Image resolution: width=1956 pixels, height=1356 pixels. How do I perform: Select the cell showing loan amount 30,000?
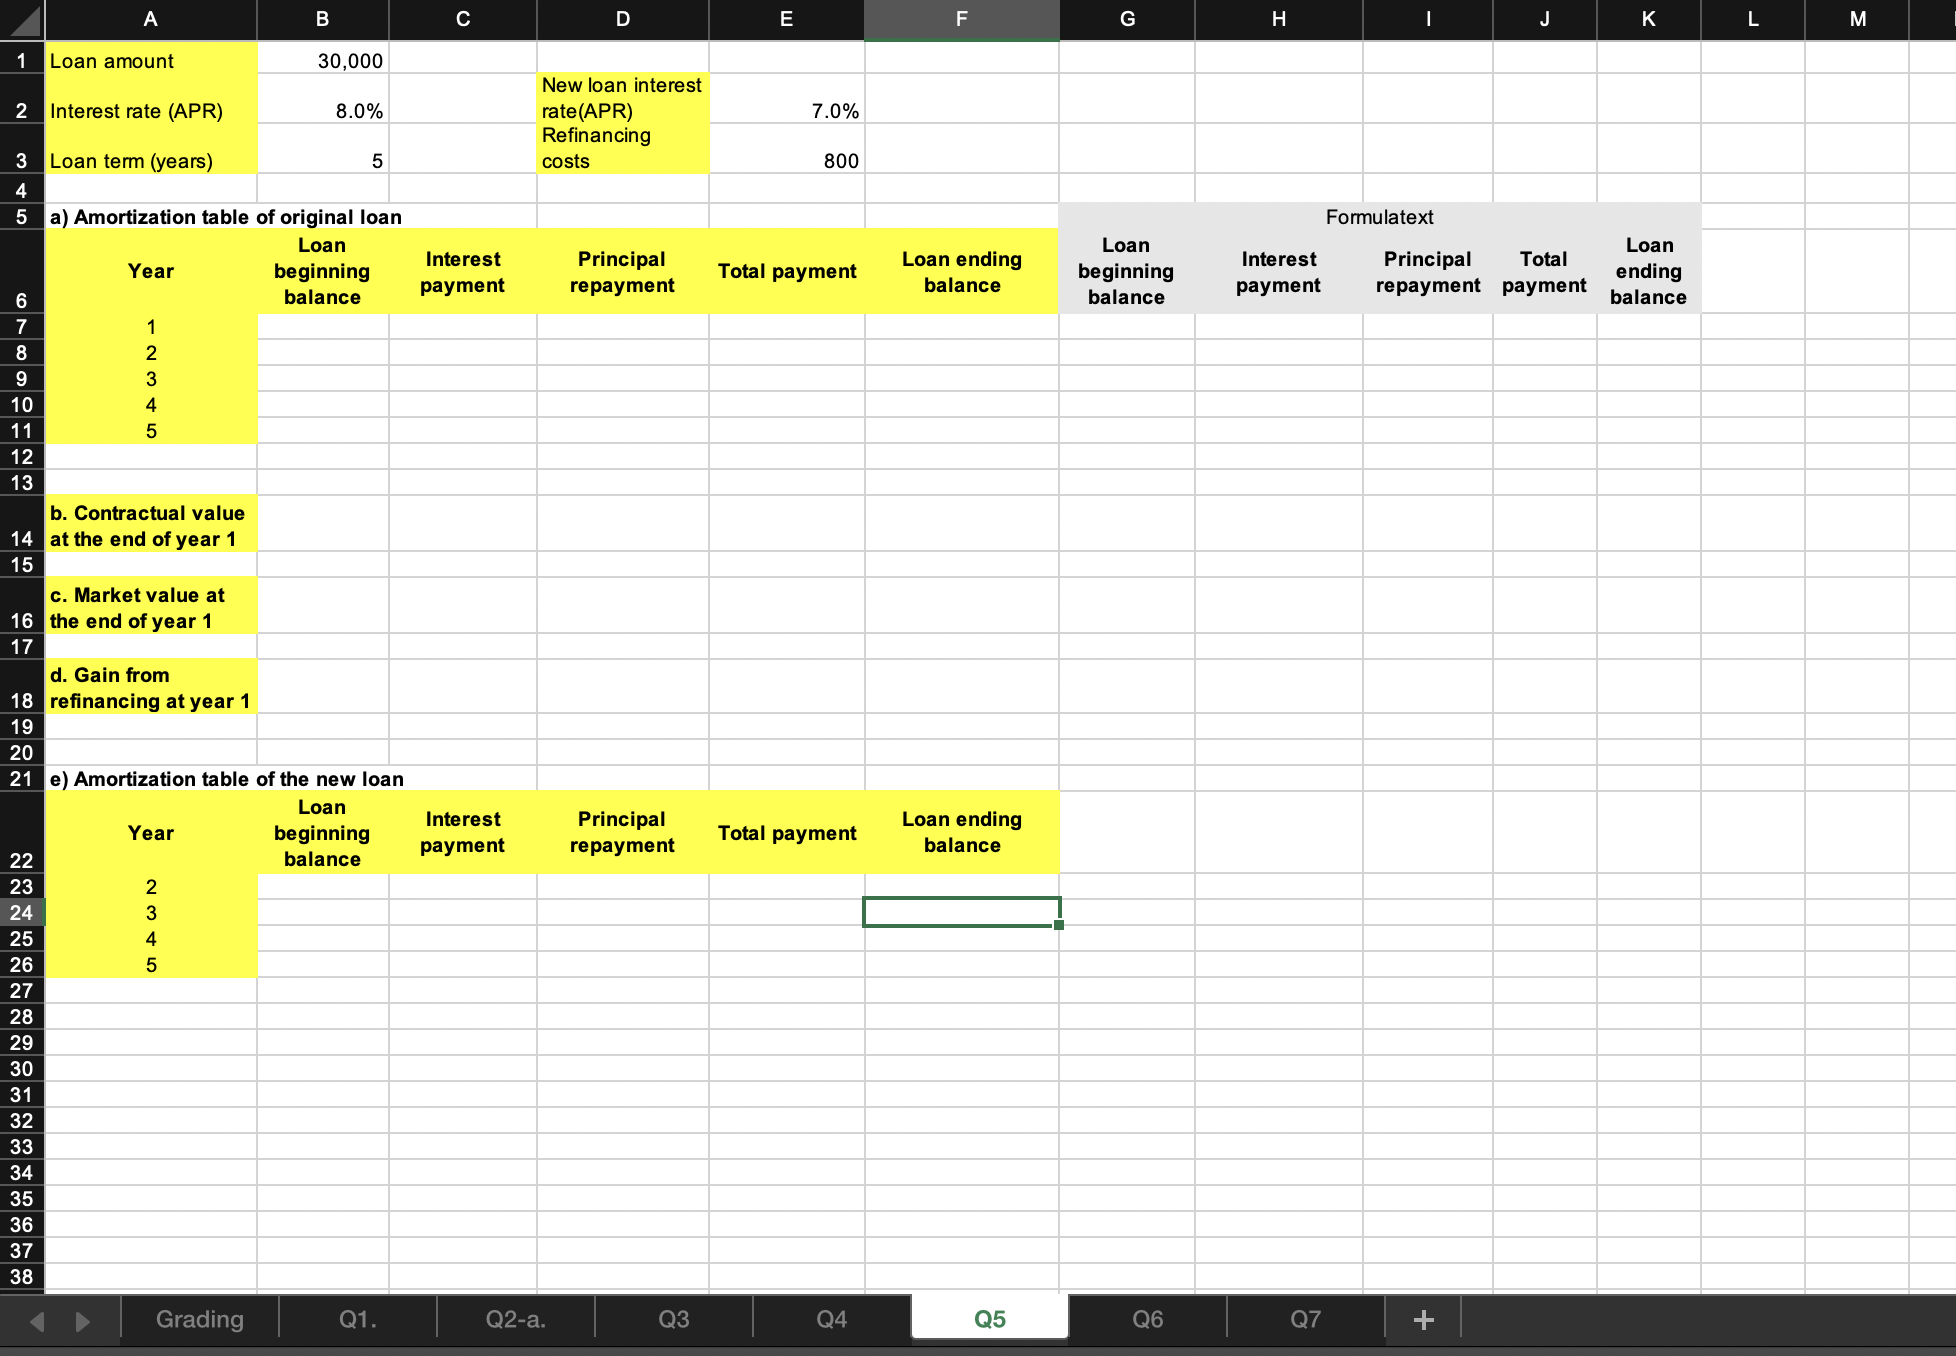coord(322,61)
